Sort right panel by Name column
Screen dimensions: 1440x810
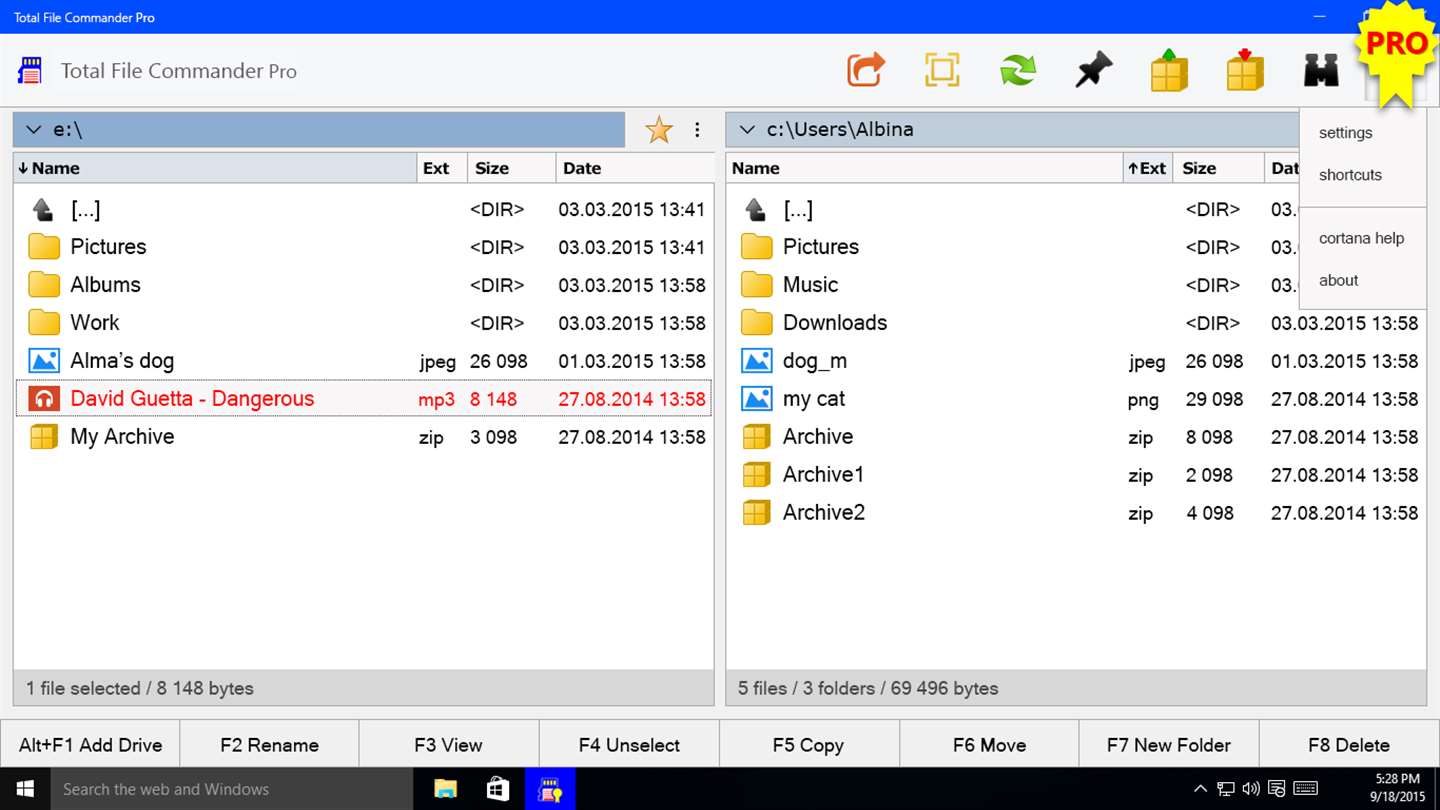(x=924, y=168)
